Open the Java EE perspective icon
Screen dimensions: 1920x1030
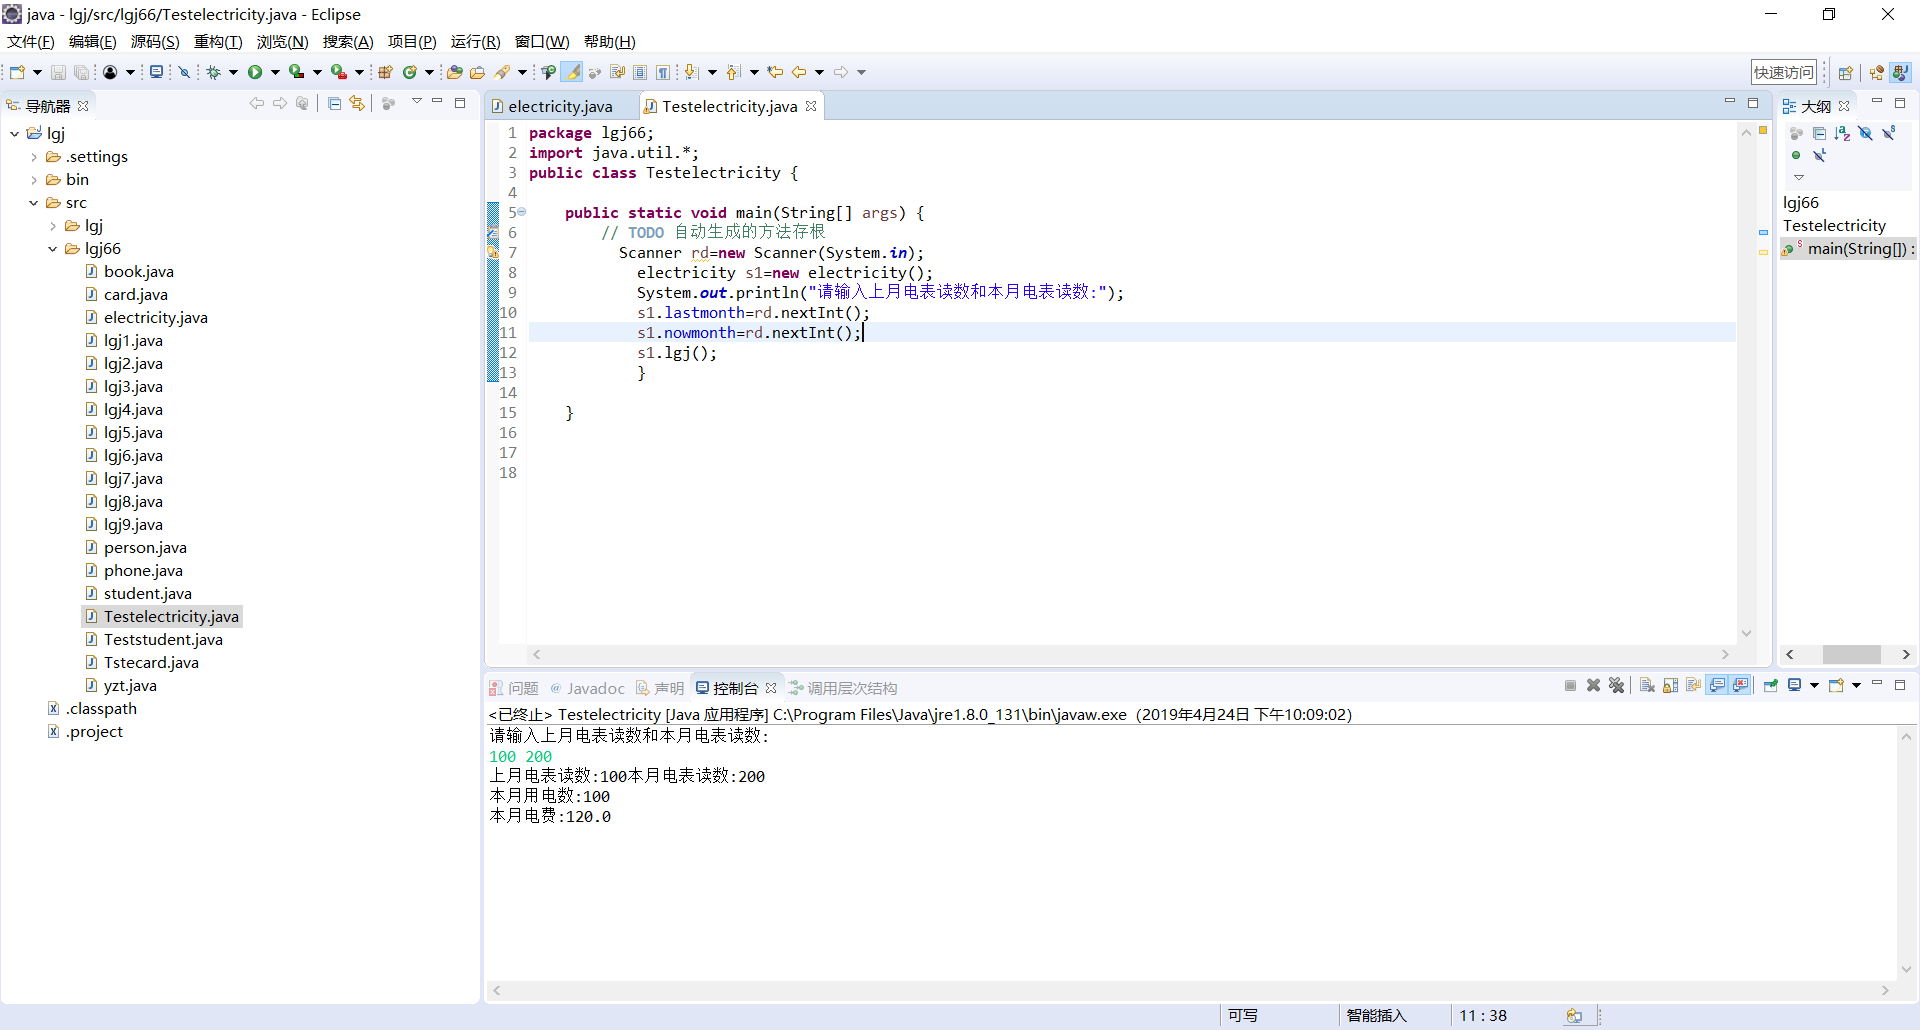point(1877,72)
